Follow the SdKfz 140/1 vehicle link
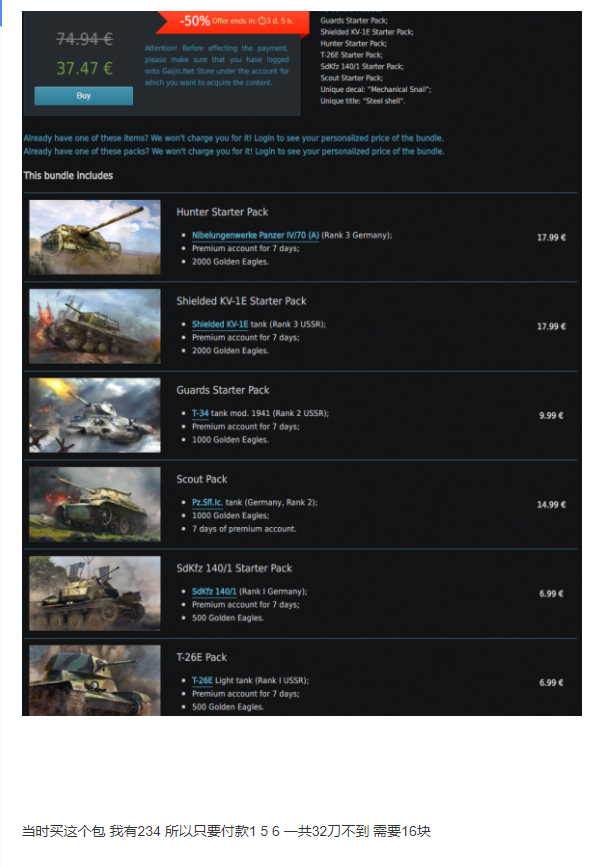The image size is (595, 866). [x=214, y=592]
